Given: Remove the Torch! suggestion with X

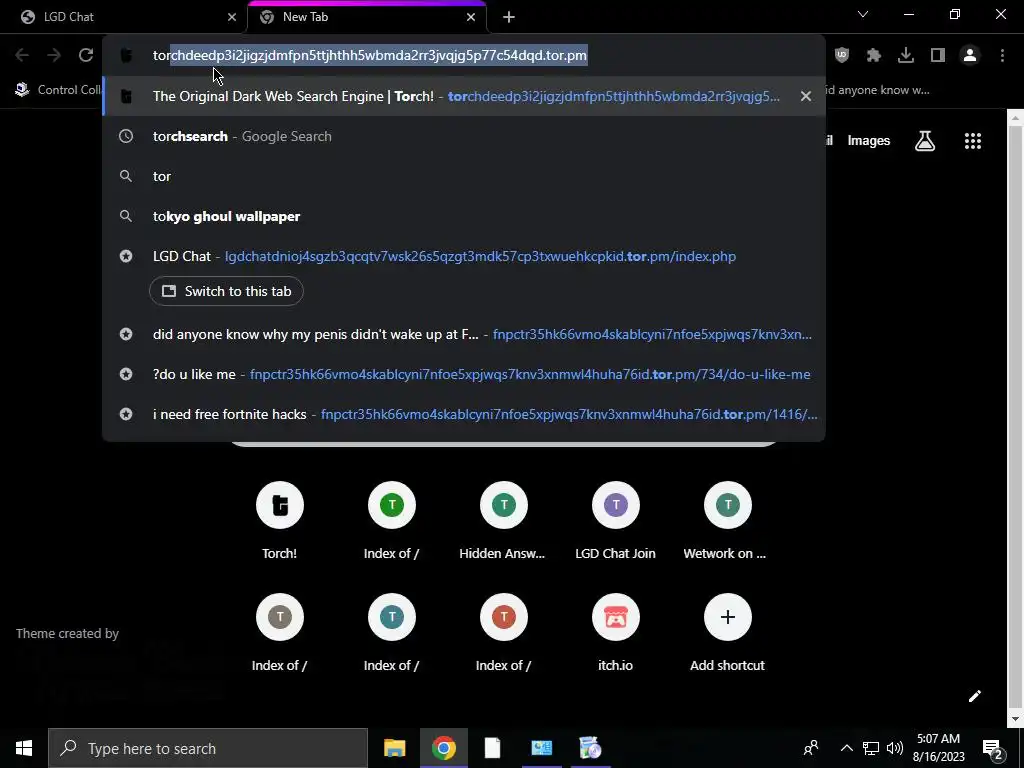Looking at the screenshot, I should pyautogui.click(x=806, y=96).
